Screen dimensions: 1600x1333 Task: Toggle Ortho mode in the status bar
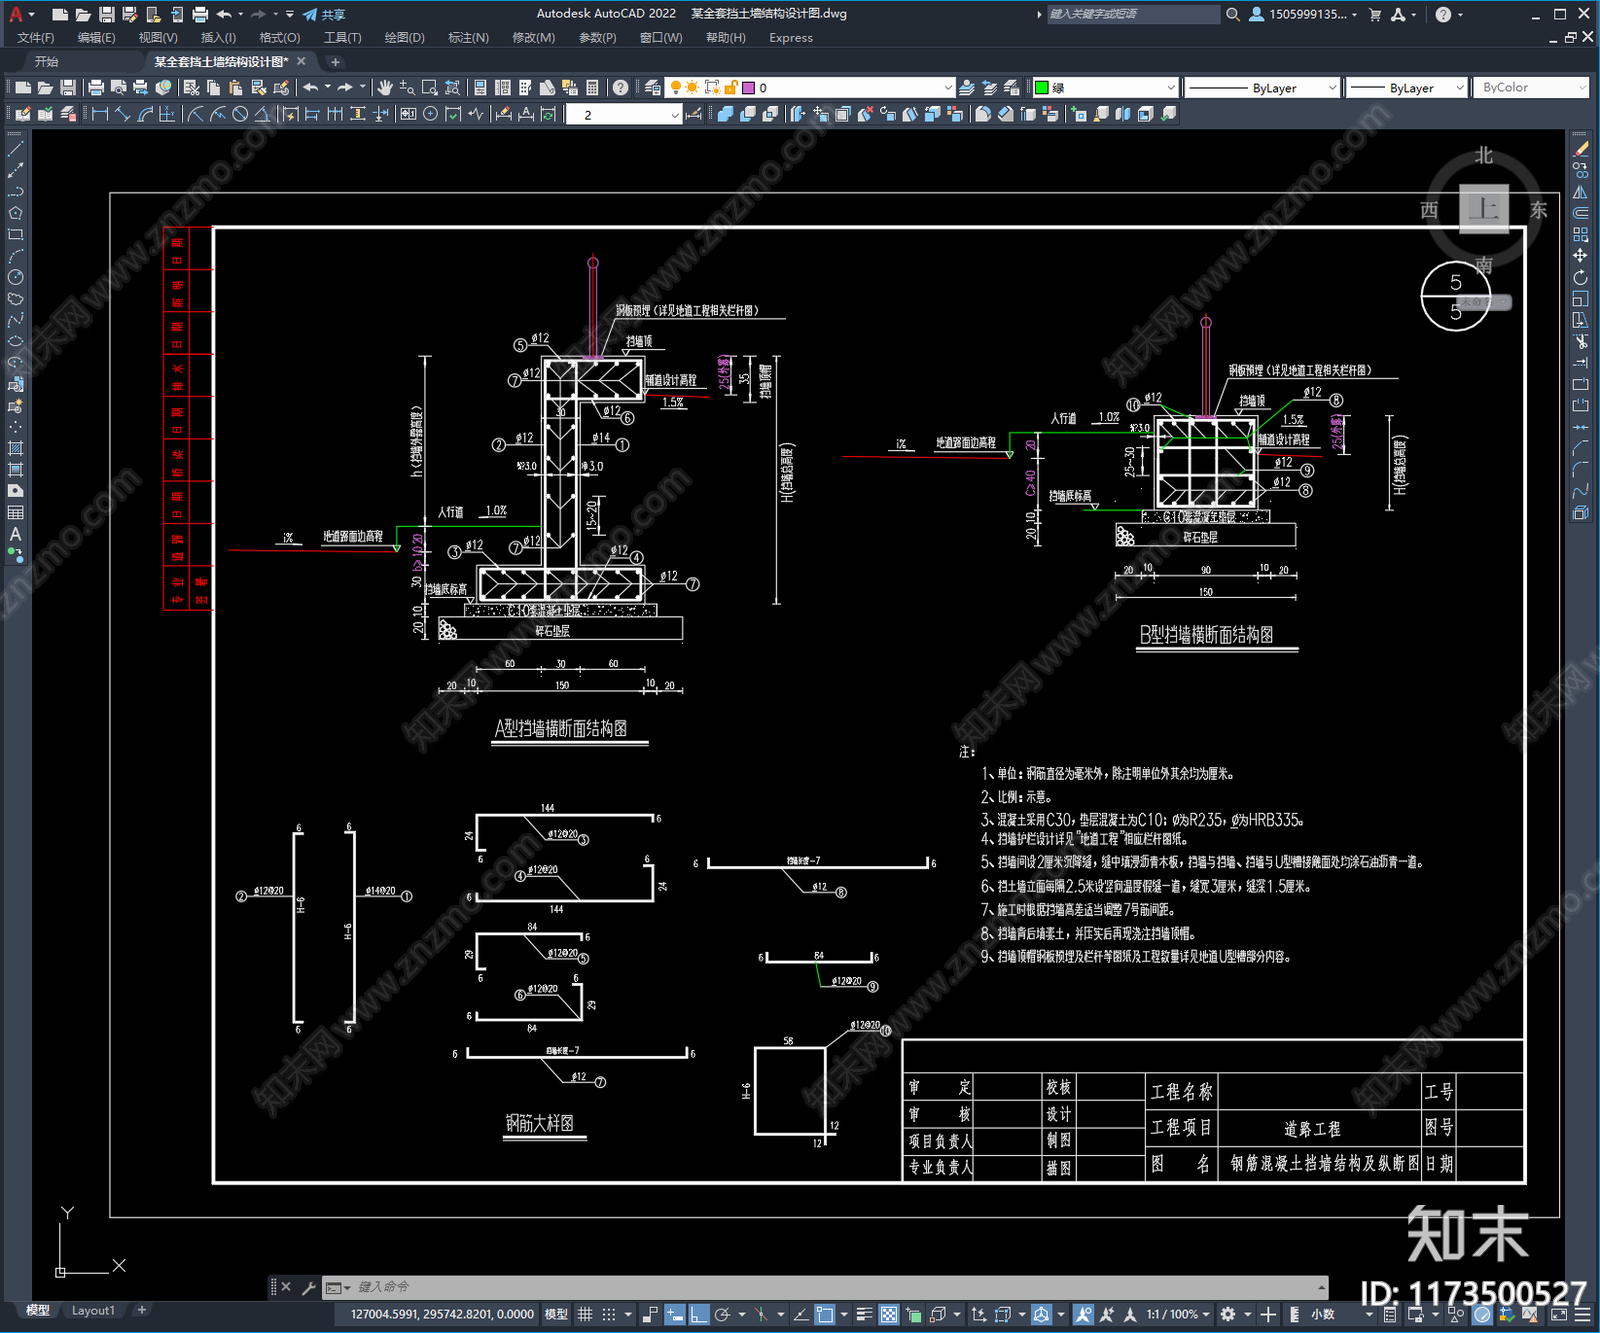(699, 1314)
